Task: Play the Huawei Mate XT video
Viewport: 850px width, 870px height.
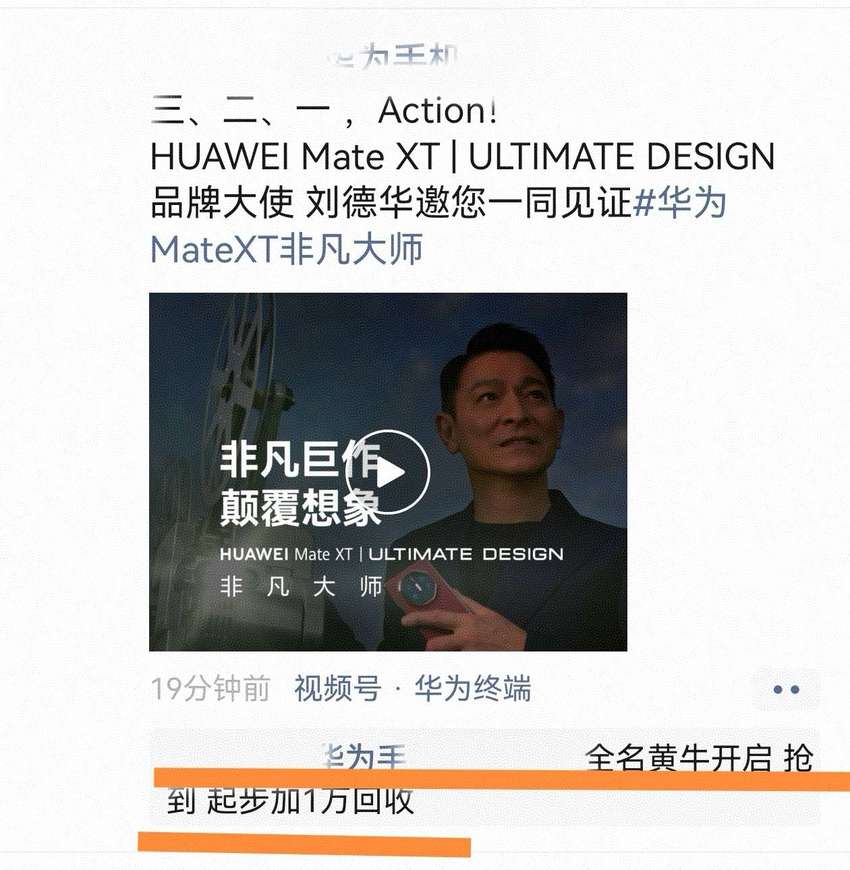Action: point(388,472)
